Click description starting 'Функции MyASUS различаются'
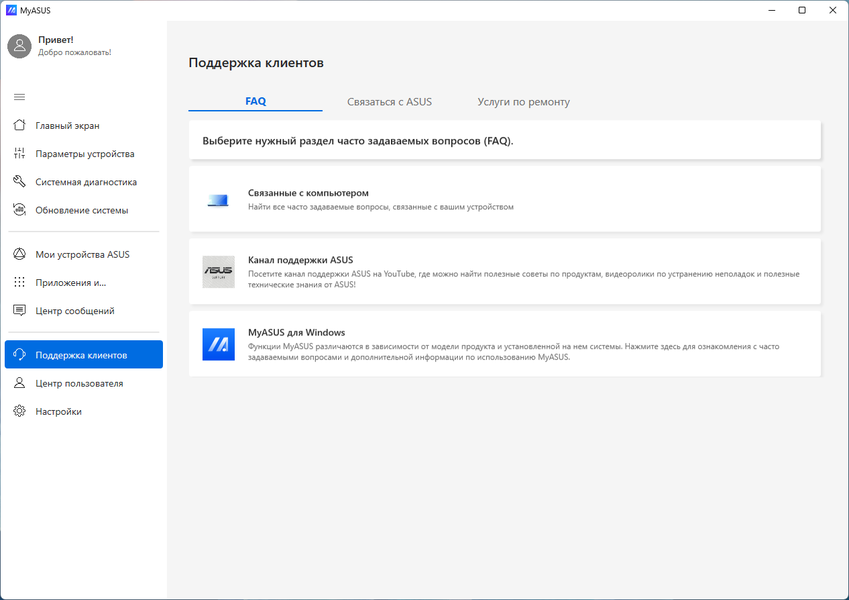This screenshot has height=600, width=849. tap(513, 352)
